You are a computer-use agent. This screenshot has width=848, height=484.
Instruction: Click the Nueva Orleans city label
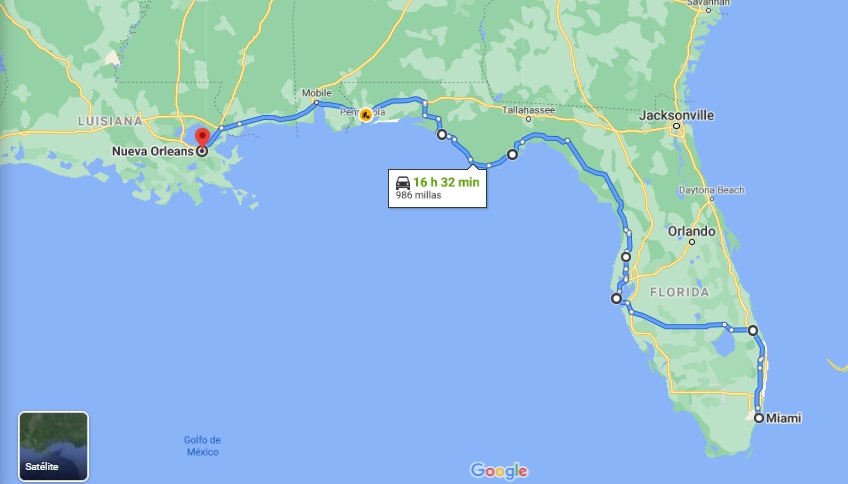tap(153, 151)
